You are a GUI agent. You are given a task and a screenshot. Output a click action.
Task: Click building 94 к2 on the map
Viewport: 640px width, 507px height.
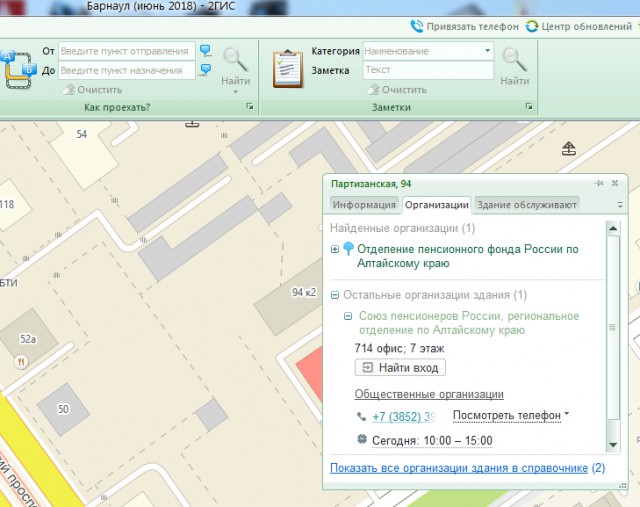coord(291,300)
